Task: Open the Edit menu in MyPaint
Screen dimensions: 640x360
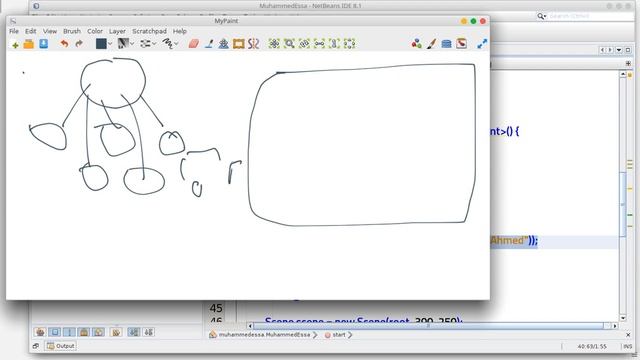Action: pyautogui.click(x=31, y=31)
